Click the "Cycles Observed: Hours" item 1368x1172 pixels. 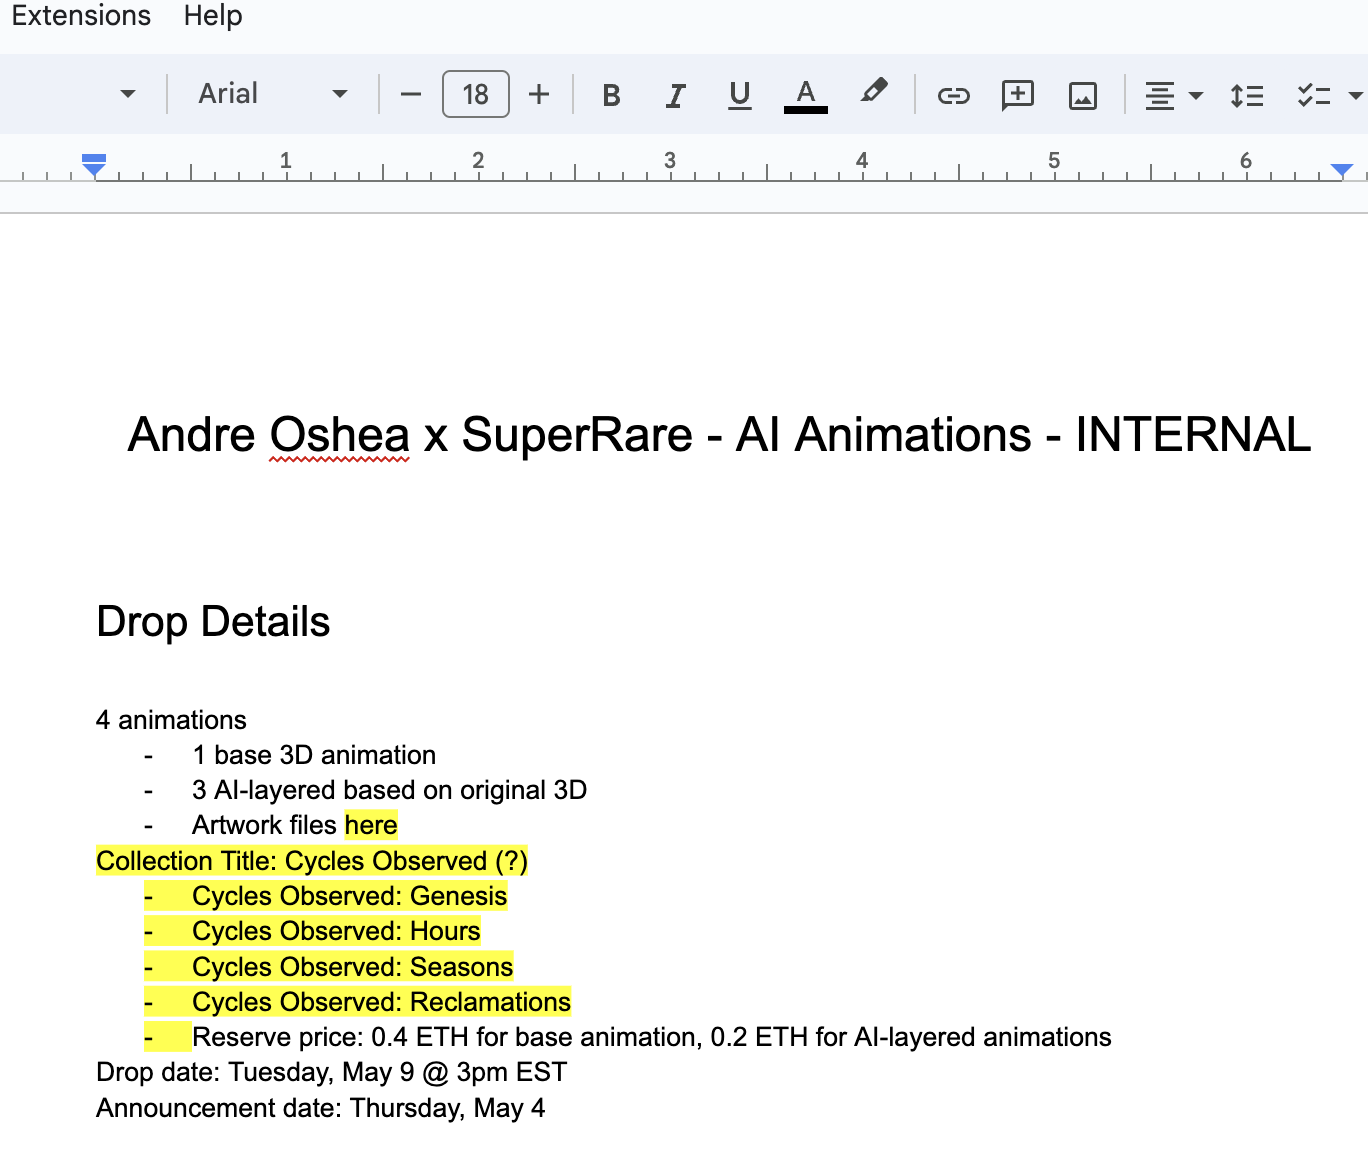point(336,931)
